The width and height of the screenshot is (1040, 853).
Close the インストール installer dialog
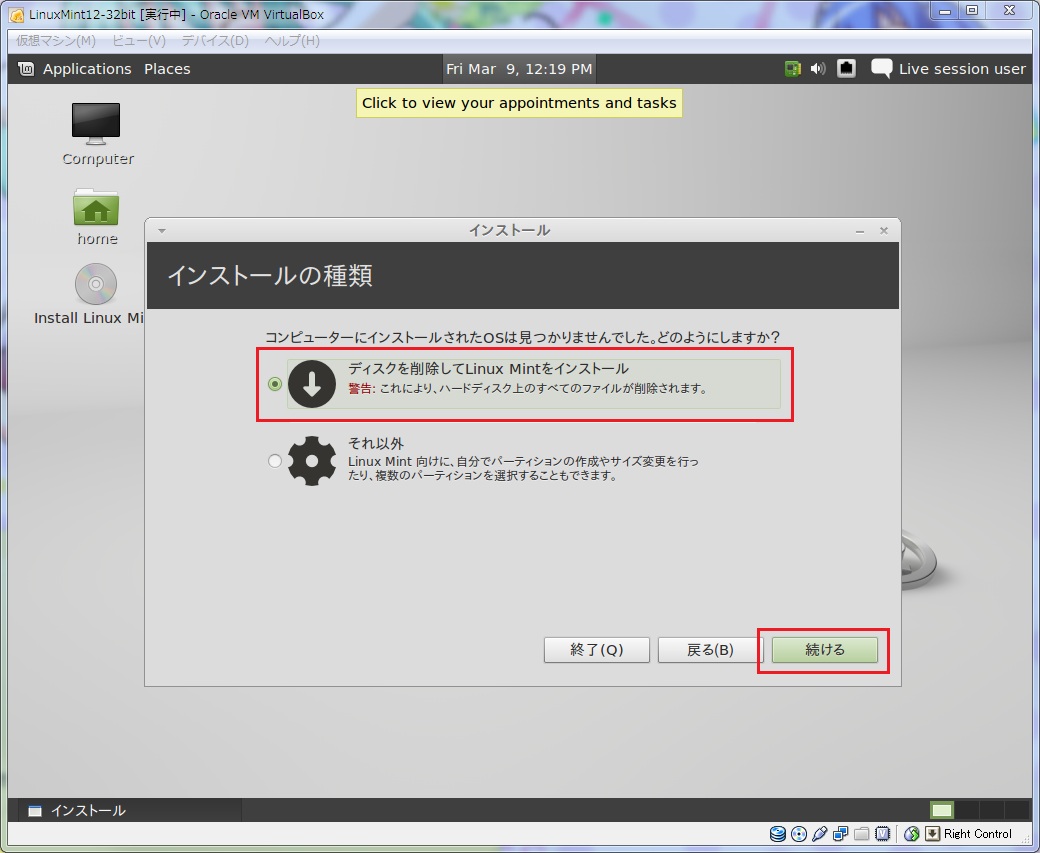point(883,230)
